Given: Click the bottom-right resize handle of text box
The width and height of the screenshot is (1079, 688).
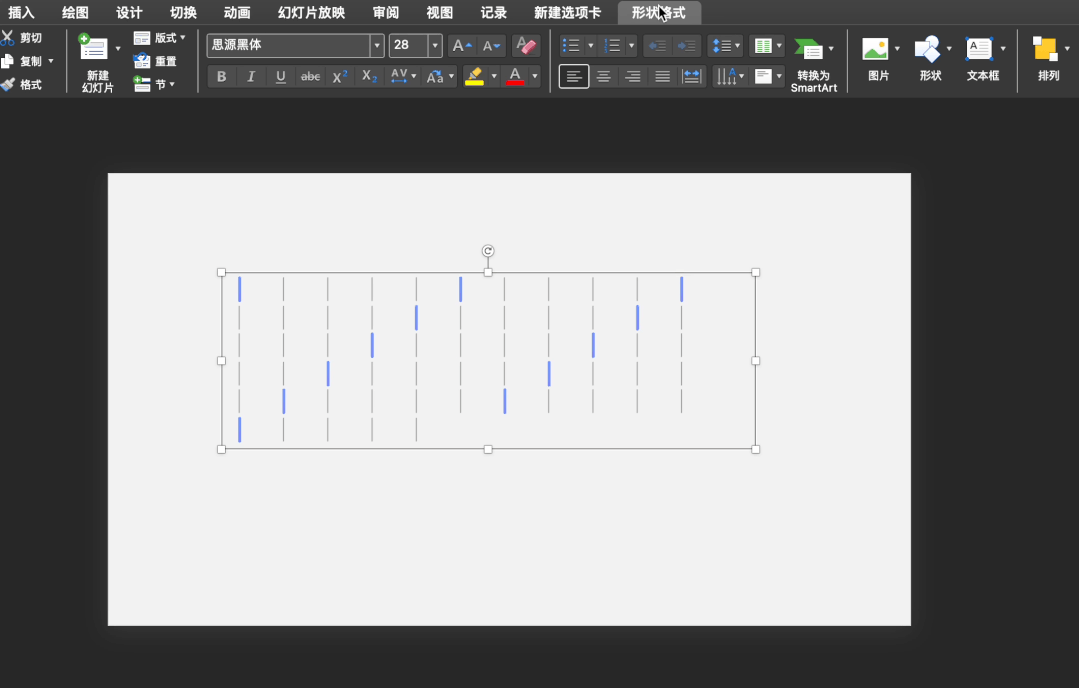Looking at the screenshot, I should click(756, 449).
